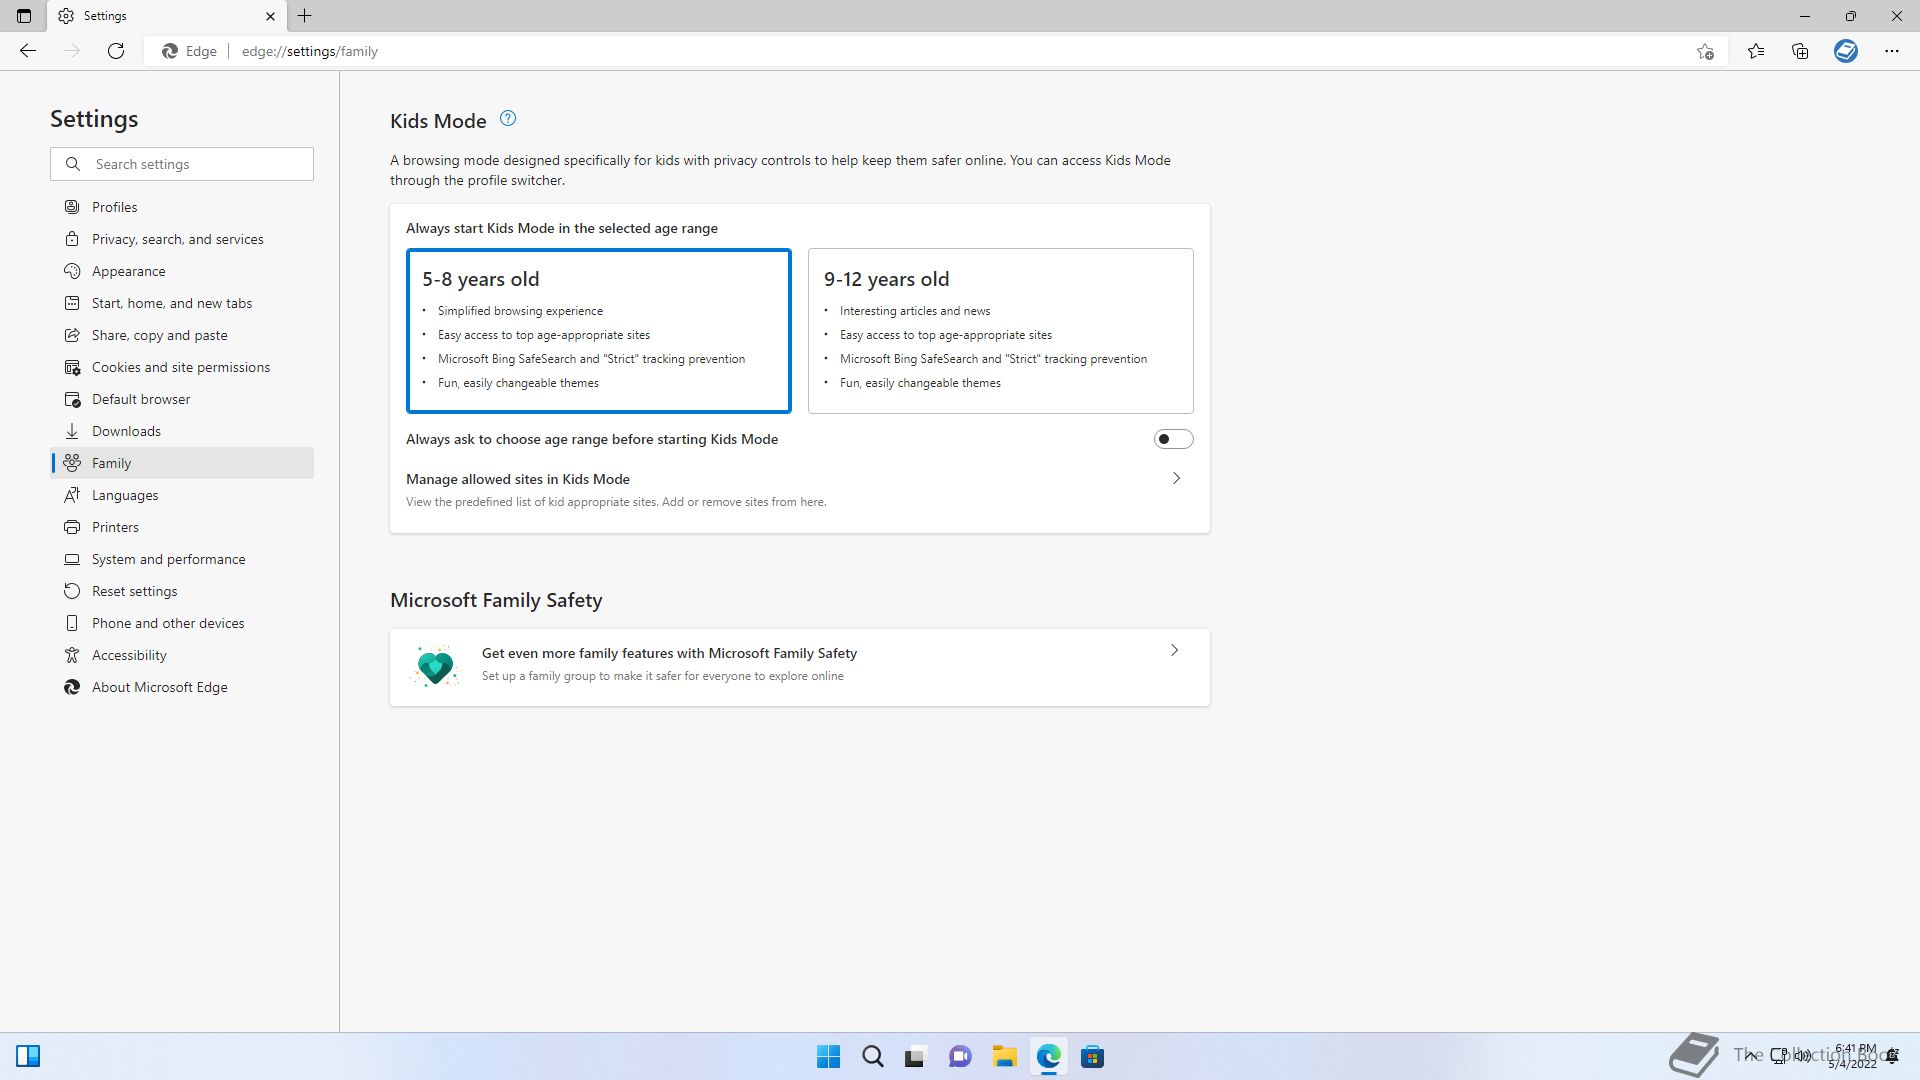Open Phone and other devices
The width and height of the screenshot is (1920, 1080).
click(182, 623)
